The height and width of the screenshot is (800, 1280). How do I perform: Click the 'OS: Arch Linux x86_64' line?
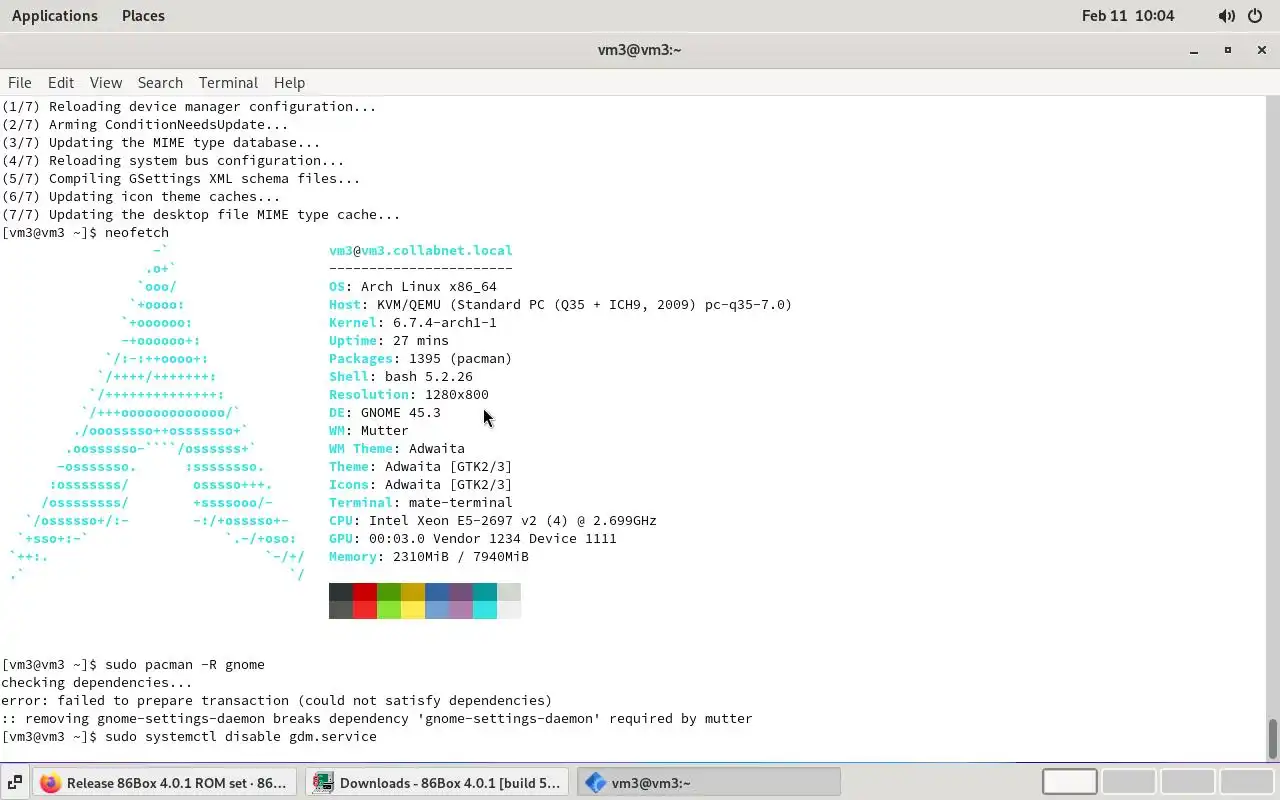click(x=413, y=287)
